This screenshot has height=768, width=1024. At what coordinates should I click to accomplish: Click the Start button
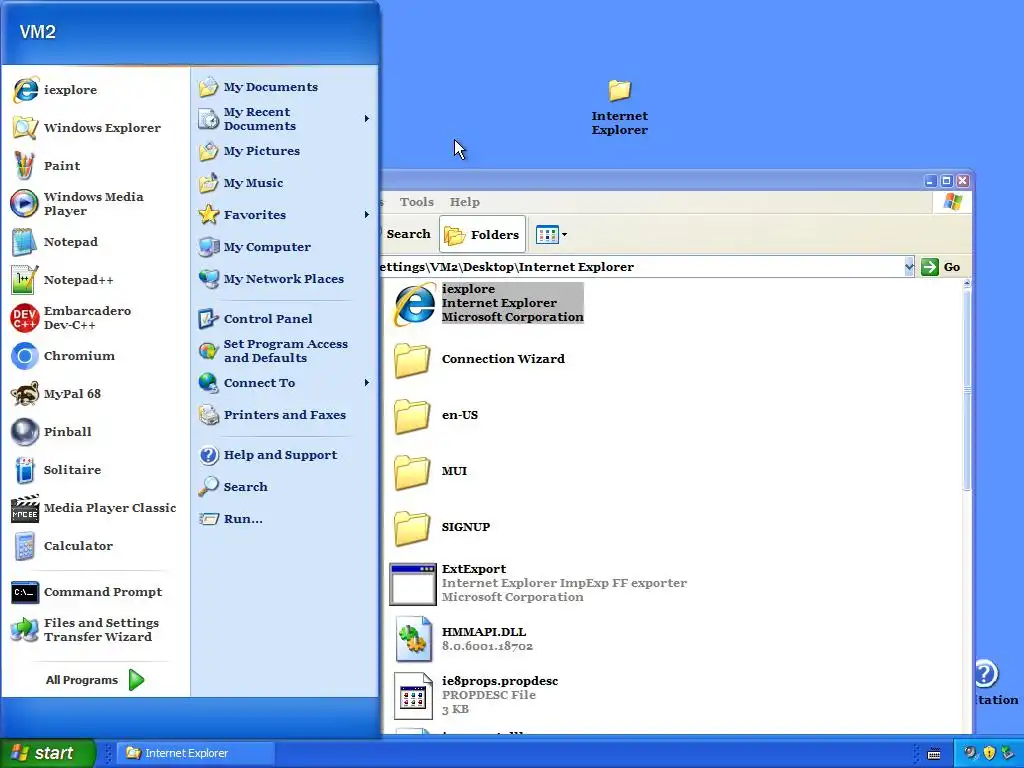pyautogui.click(x=46, y=753)
